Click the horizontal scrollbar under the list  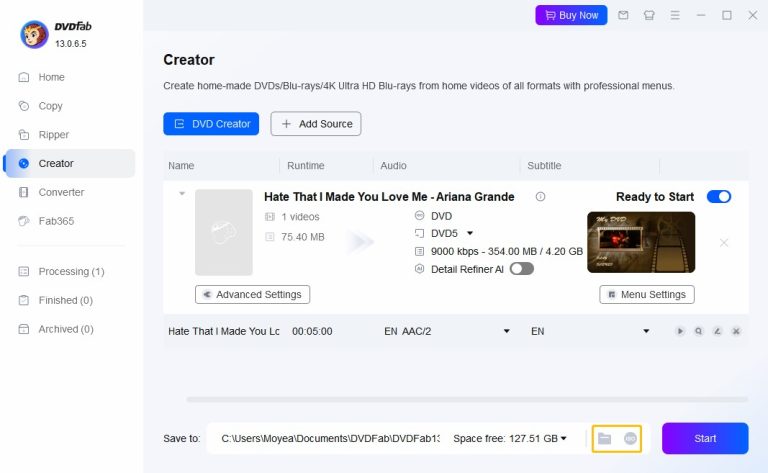pyautogui.click(x=467, y=400)
